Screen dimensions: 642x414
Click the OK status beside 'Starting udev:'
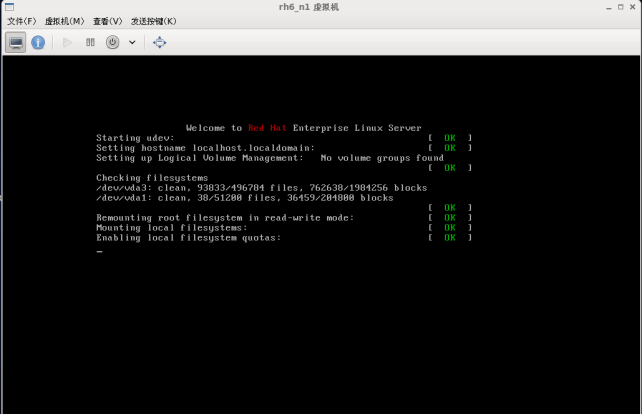coord(450,138)
